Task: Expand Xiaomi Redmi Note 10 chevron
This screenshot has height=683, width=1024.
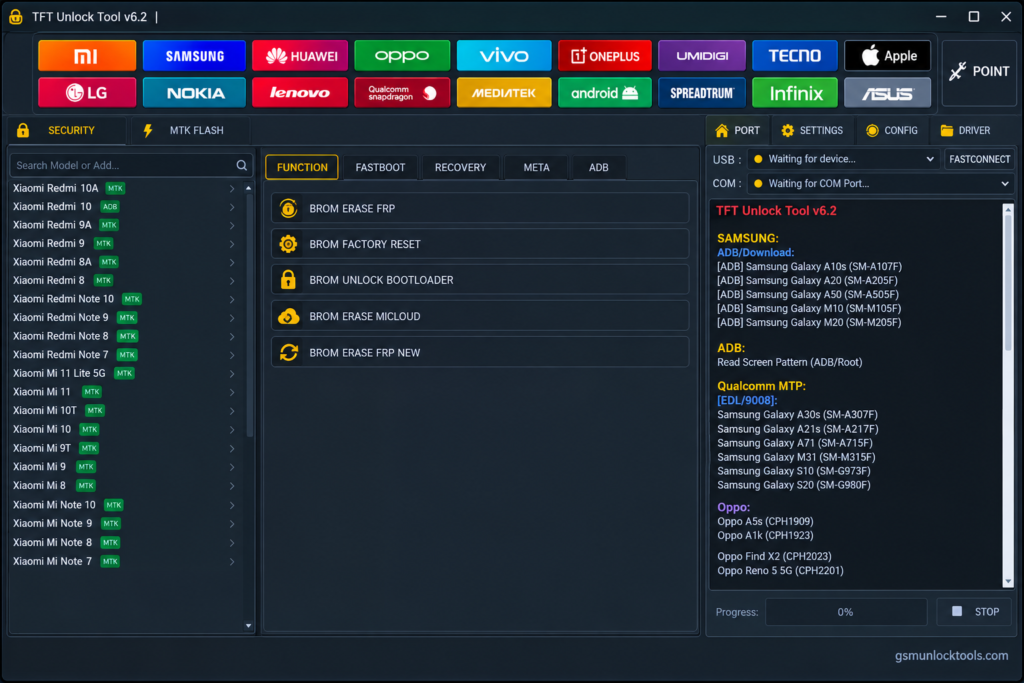Action: [232, 299]
